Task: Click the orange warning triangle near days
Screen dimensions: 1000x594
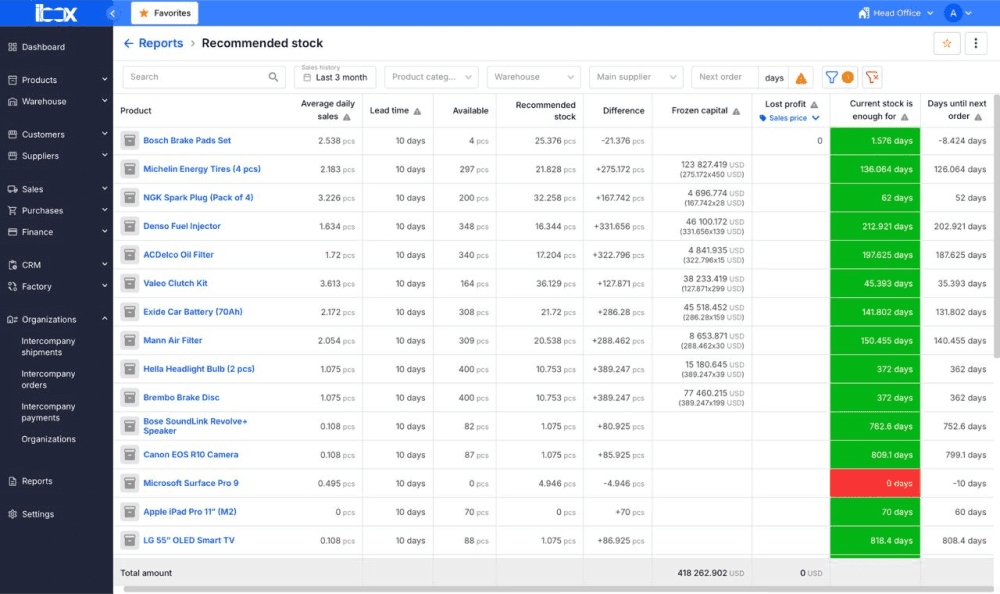Action: (801, 78)
